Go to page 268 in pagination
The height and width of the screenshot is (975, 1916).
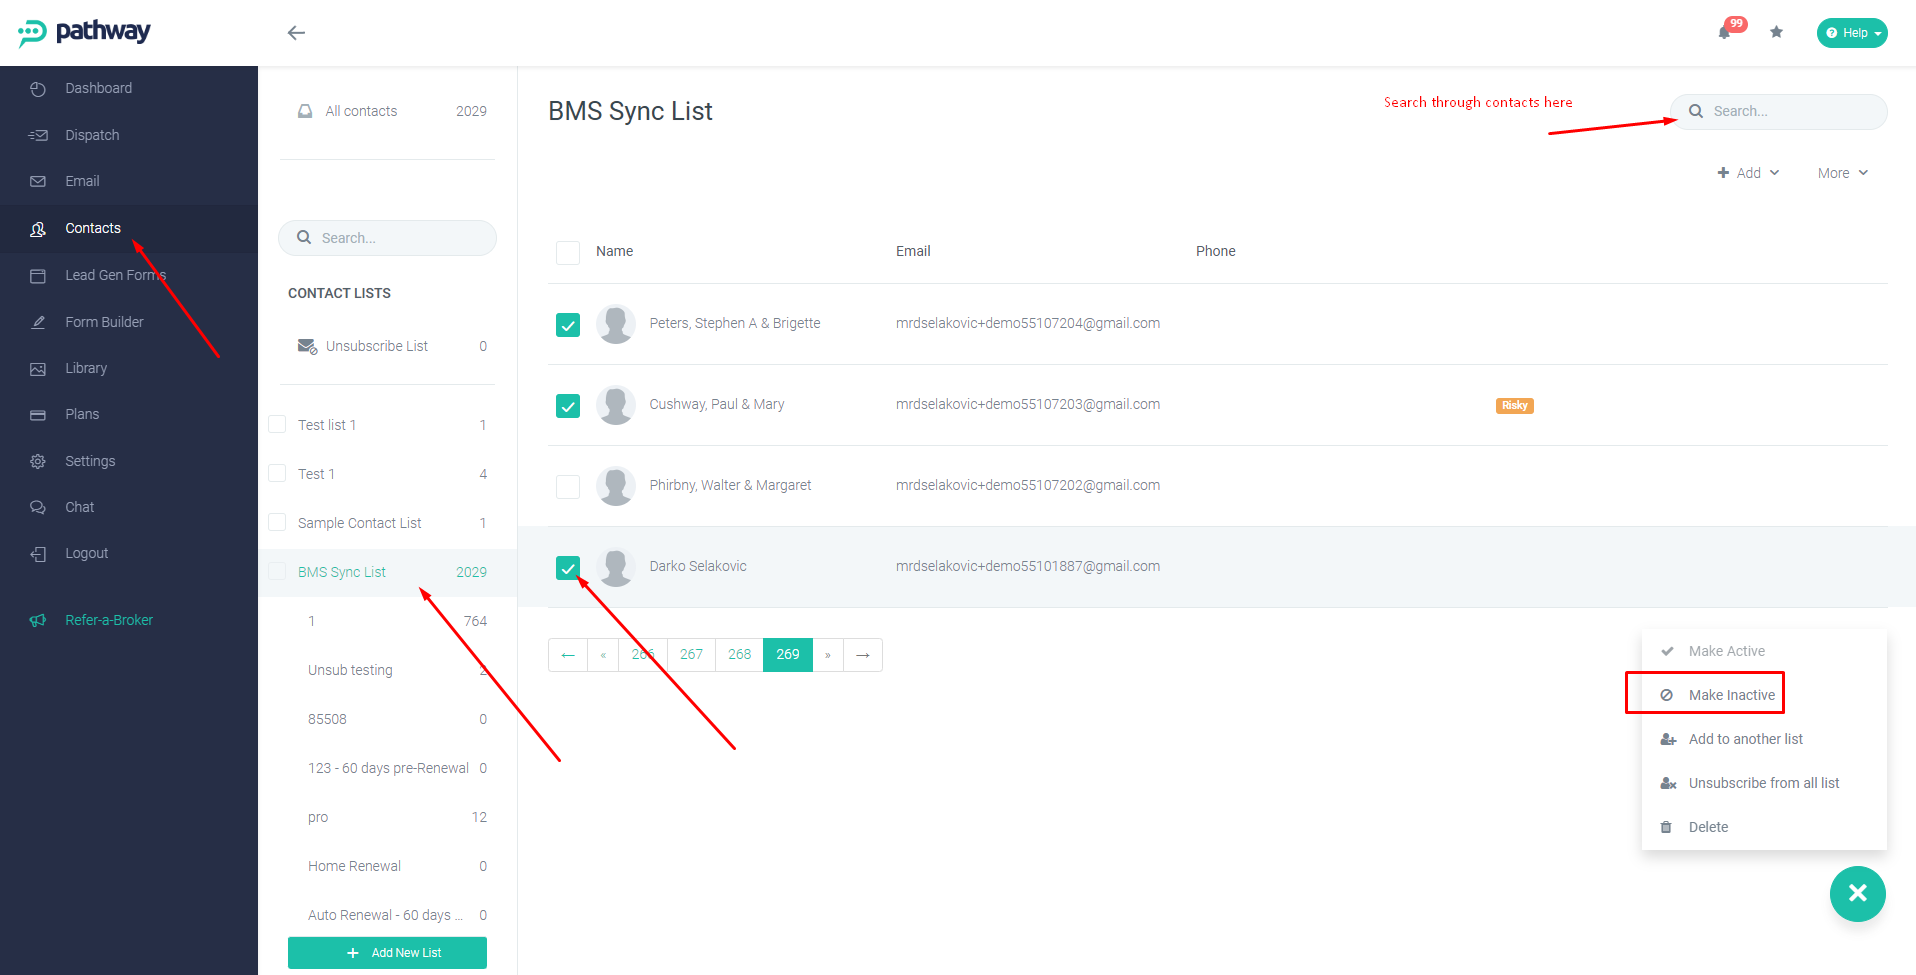[x=739, y=655]
